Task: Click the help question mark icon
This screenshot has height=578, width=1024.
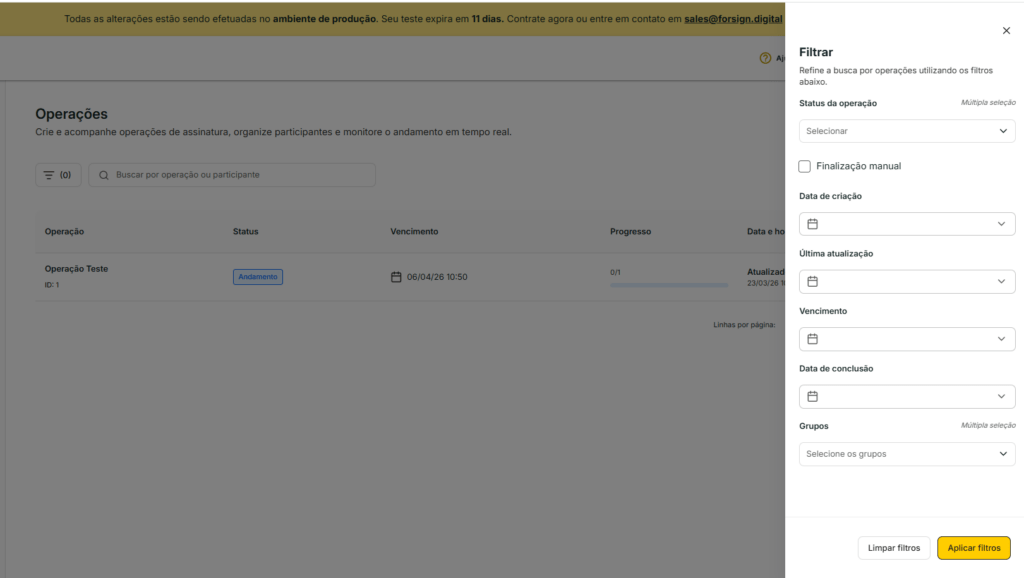Action: (765, 58)
